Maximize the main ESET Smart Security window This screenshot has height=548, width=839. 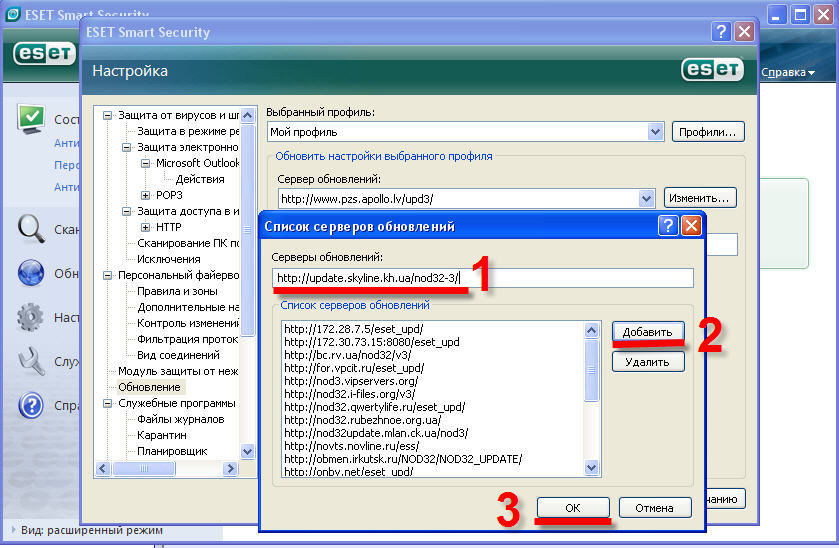point(800,14)
